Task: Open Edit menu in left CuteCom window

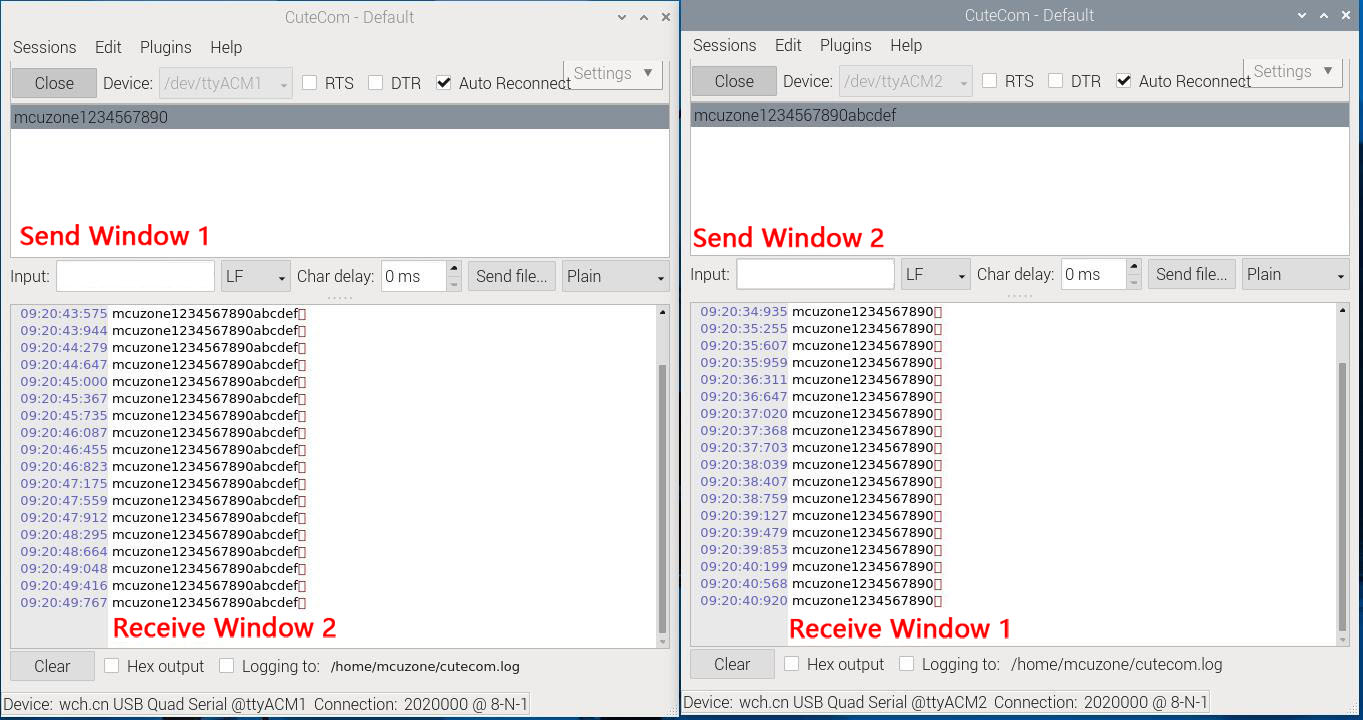Action: pyautogui.click(x=108, y=47)
